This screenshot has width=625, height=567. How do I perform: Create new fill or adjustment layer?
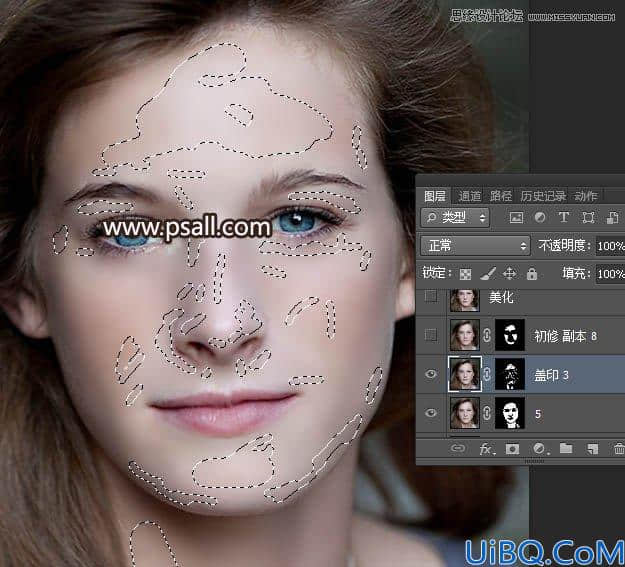[x=540, y=449]
